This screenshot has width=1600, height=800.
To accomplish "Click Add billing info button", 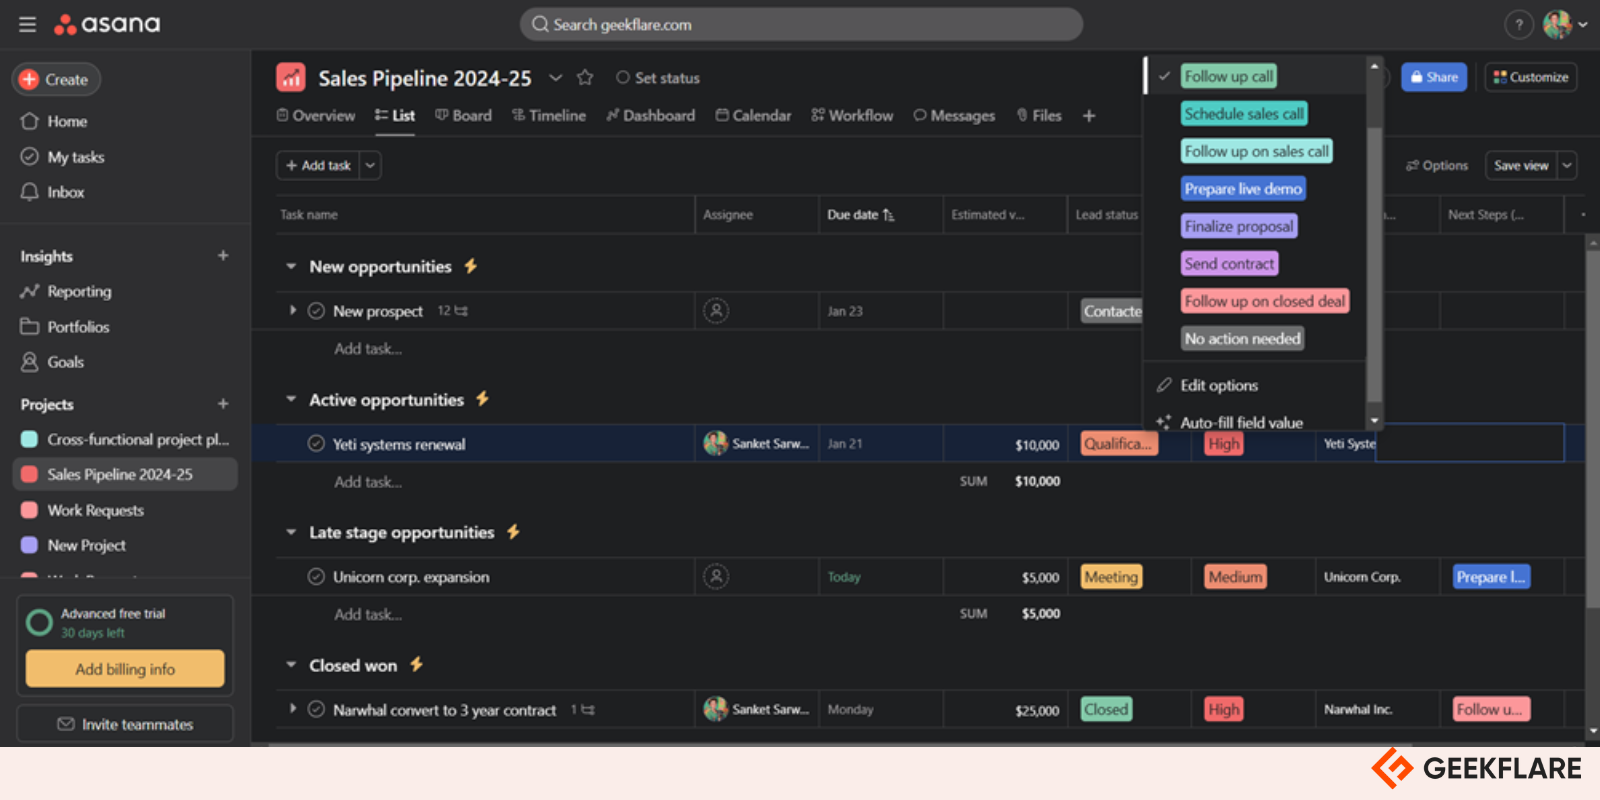I will [125, 669].
